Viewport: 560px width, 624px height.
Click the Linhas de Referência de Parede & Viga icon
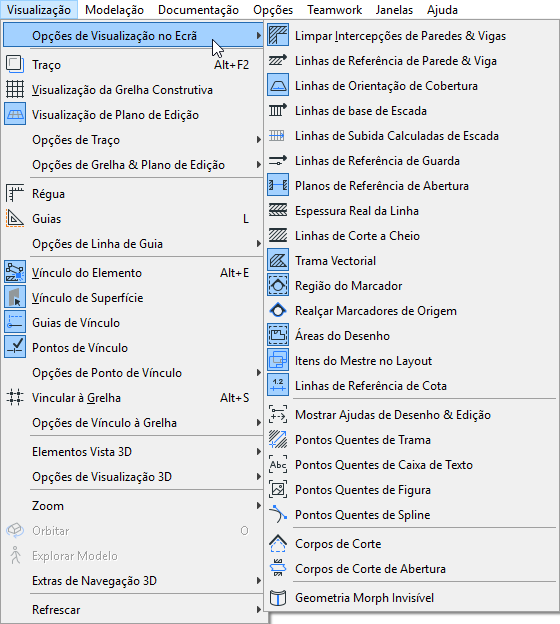point(278,61)
